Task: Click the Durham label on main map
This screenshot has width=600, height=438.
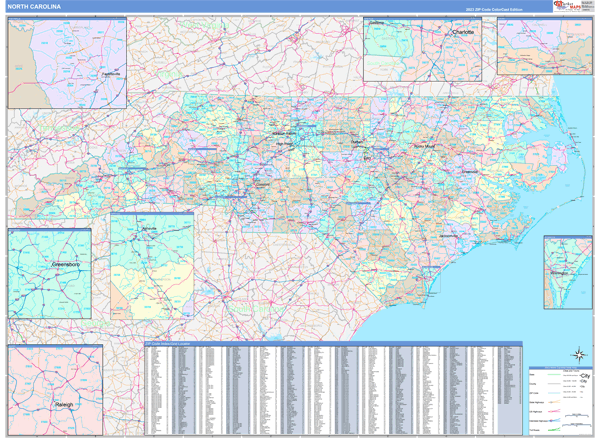Action: [357, 142]
